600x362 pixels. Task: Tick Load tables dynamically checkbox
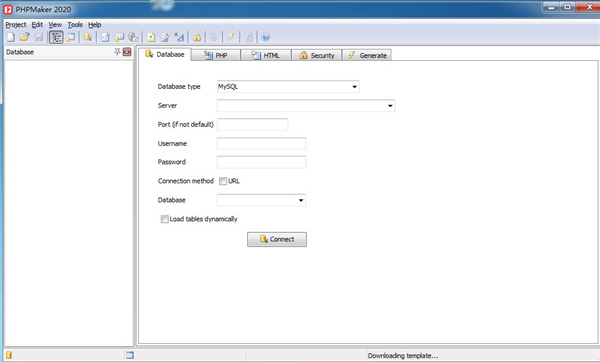[x=165, y=219]
